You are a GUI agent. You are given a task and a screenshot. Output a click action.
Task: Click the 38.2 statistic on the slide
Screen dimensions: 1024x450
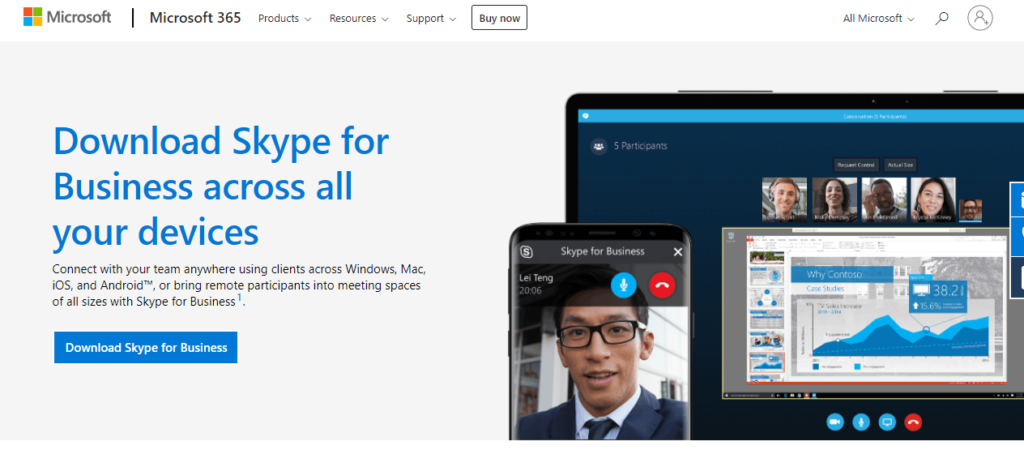coord(945,290)
